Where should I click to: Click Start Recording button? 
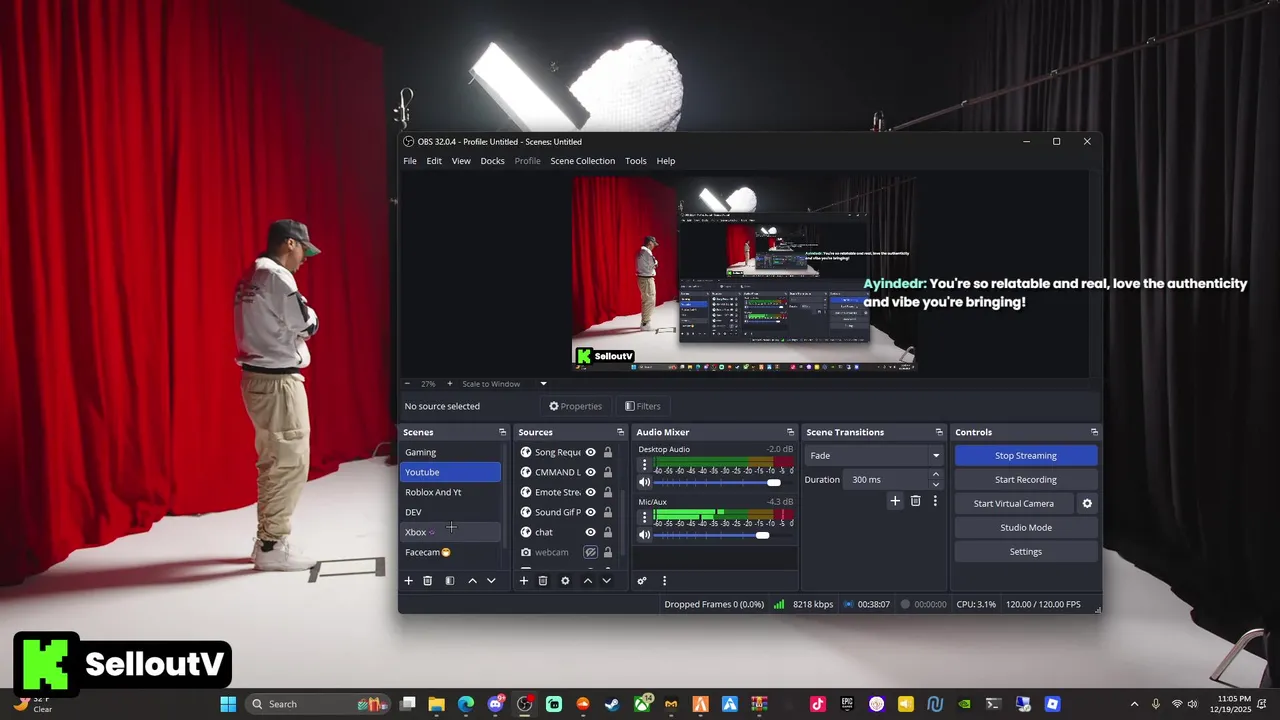tap(1026, 480)
